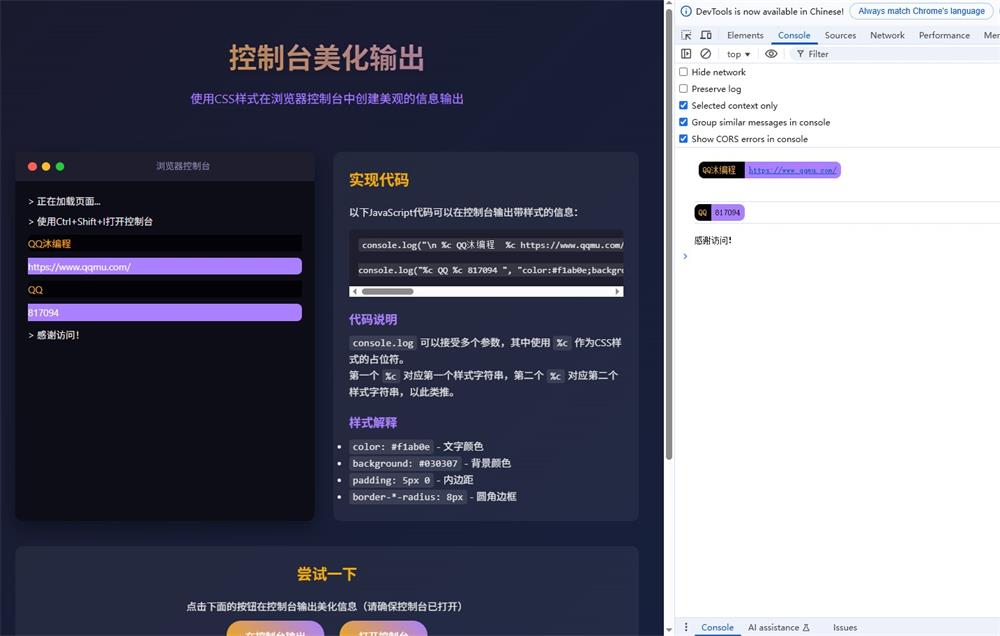Toggle the device toolbar icon
The image size is (1000, 636).
(707, 35)
